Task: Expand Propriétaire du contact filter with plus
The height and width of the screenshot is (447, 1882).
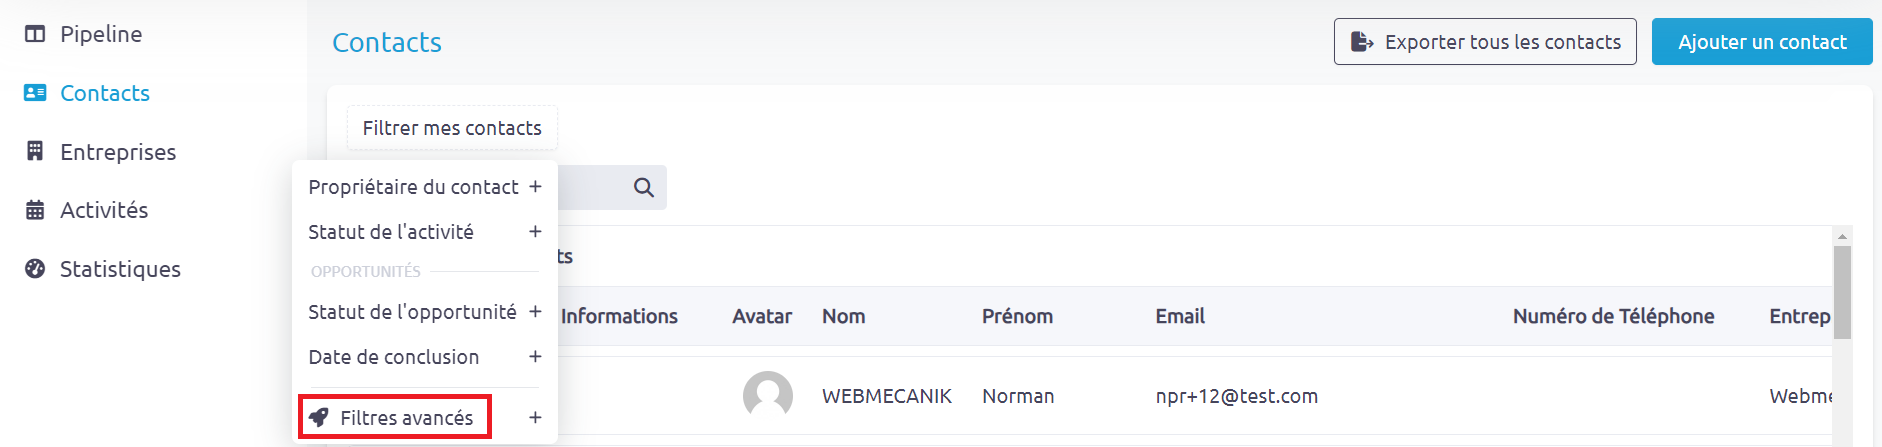Action: point(535,187)
